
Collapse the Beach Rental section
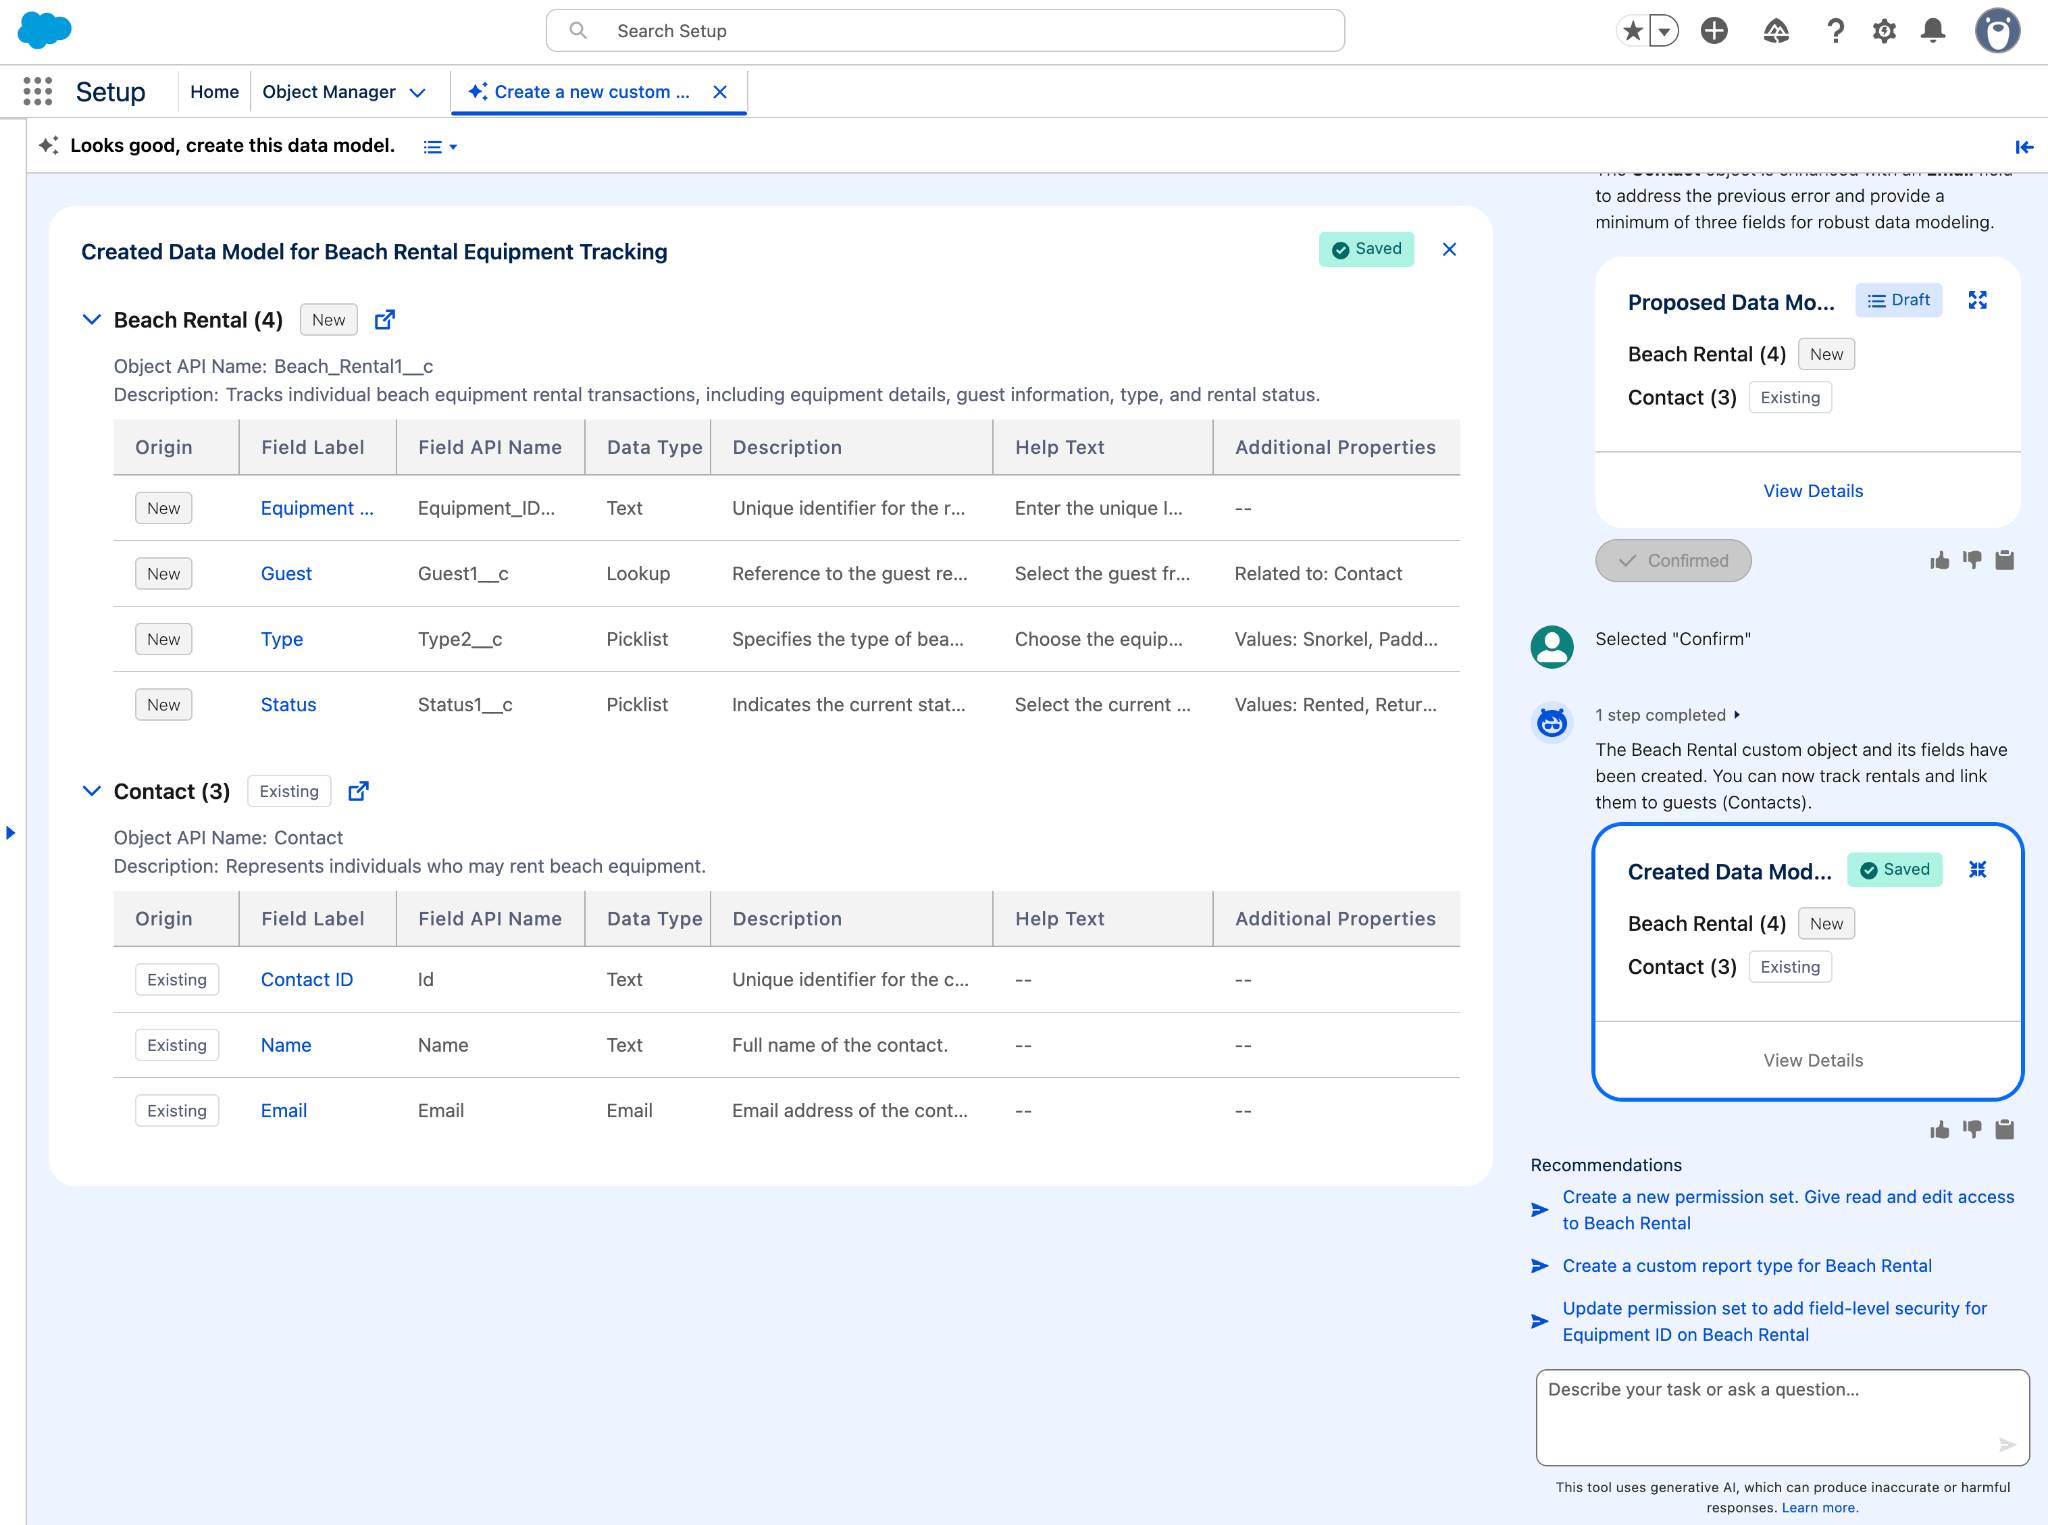[x=91, y=320]
